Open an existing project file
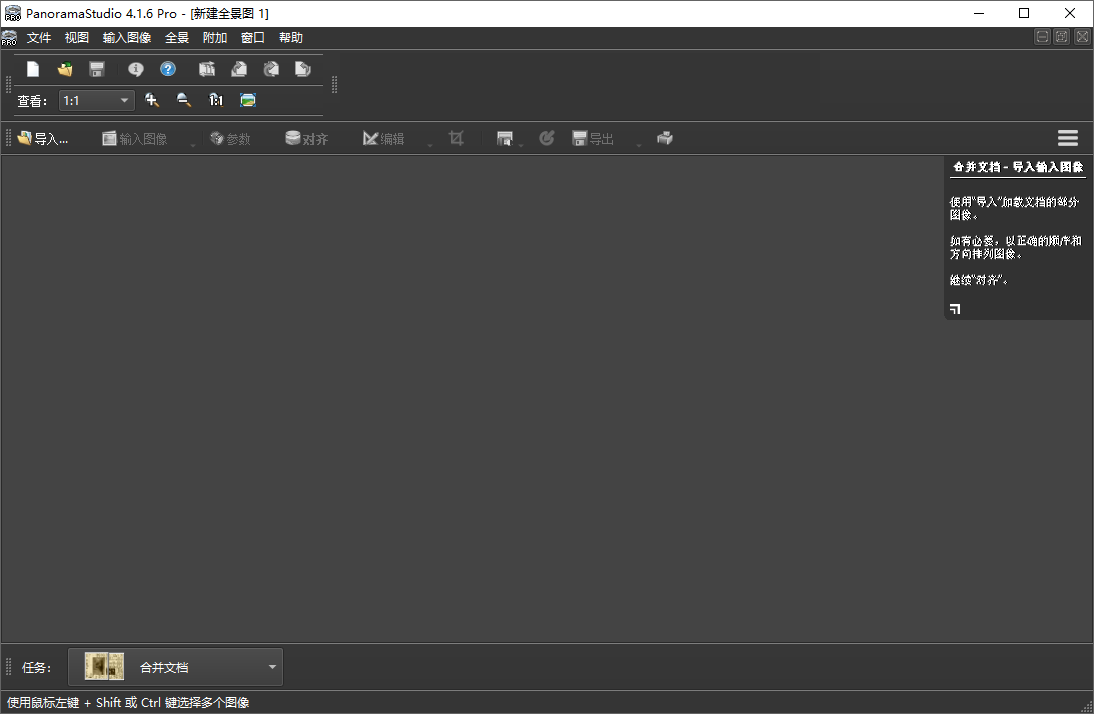 click(x=65, y=69)
